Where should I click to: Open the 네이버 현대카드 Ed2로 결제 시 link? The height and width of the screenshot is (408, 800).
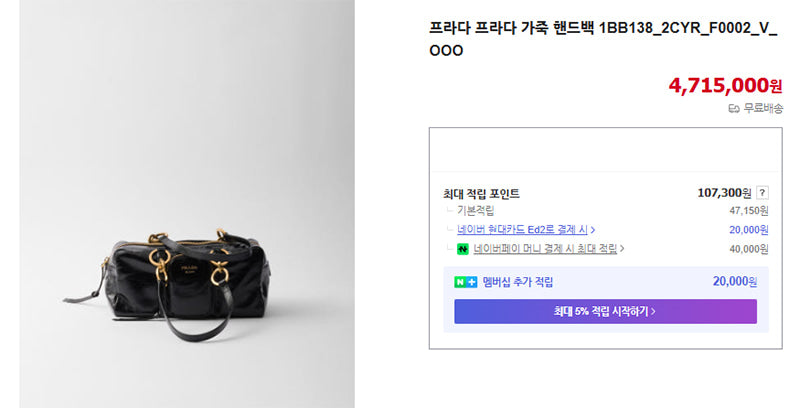[x=522, y=230]
